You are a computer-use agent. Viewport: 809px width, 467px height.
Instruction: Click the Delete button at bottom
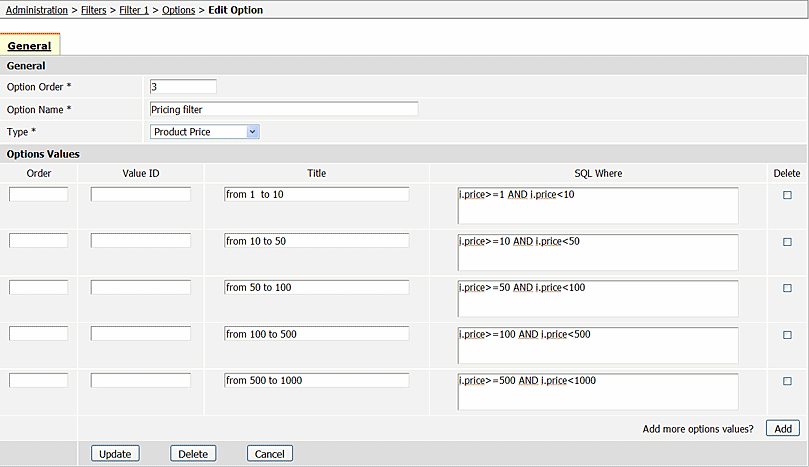pos(193,454)
